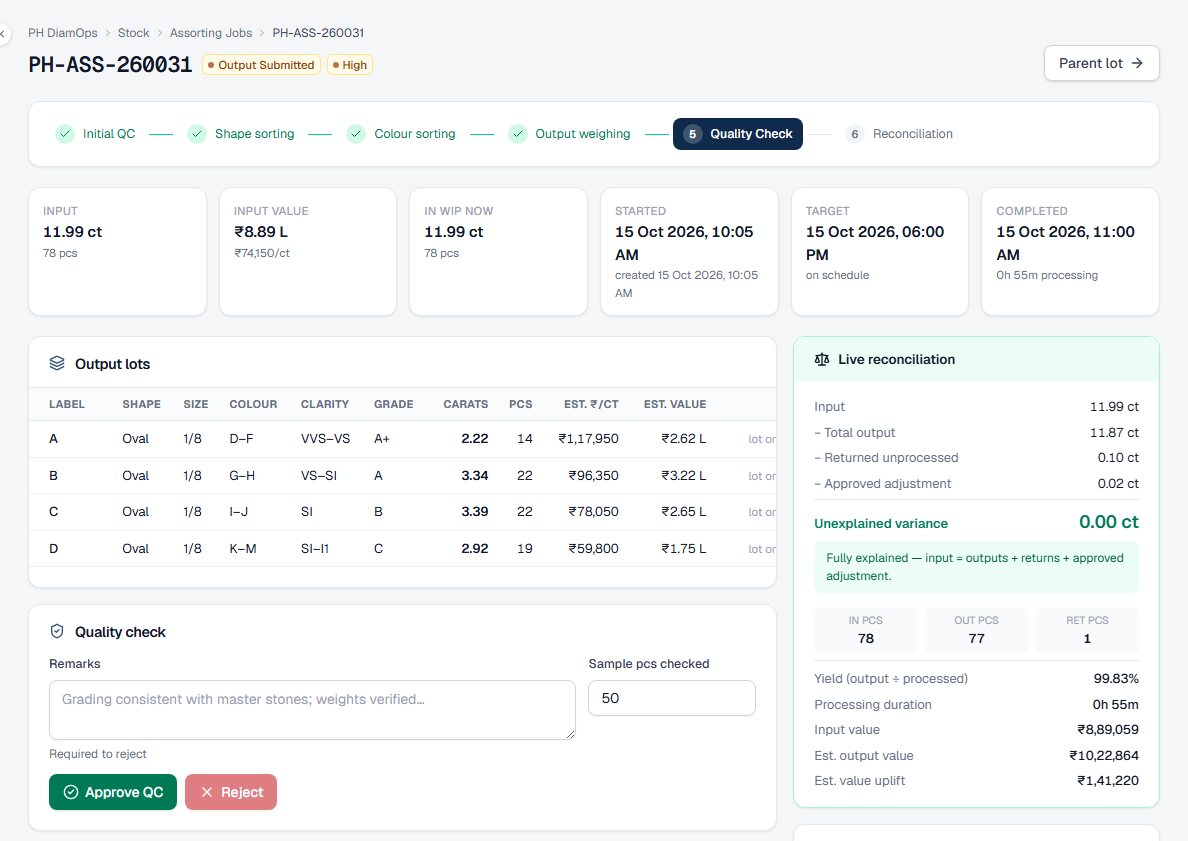This screenshot has width=1188, height=841.
Task: Click the Live reconciliation scales icon
Action: [x=822, y=359]
